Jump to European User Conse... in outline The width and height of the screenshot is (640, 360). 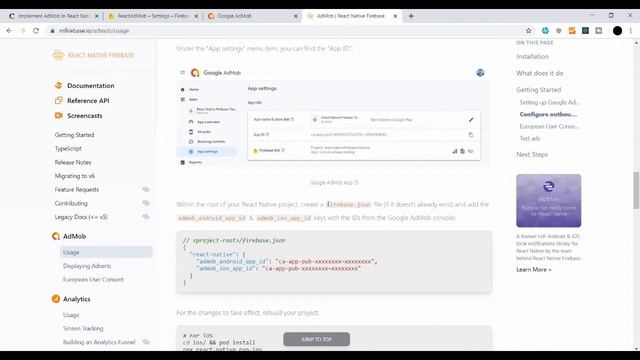pyautogui.click(x=549, y=127)
